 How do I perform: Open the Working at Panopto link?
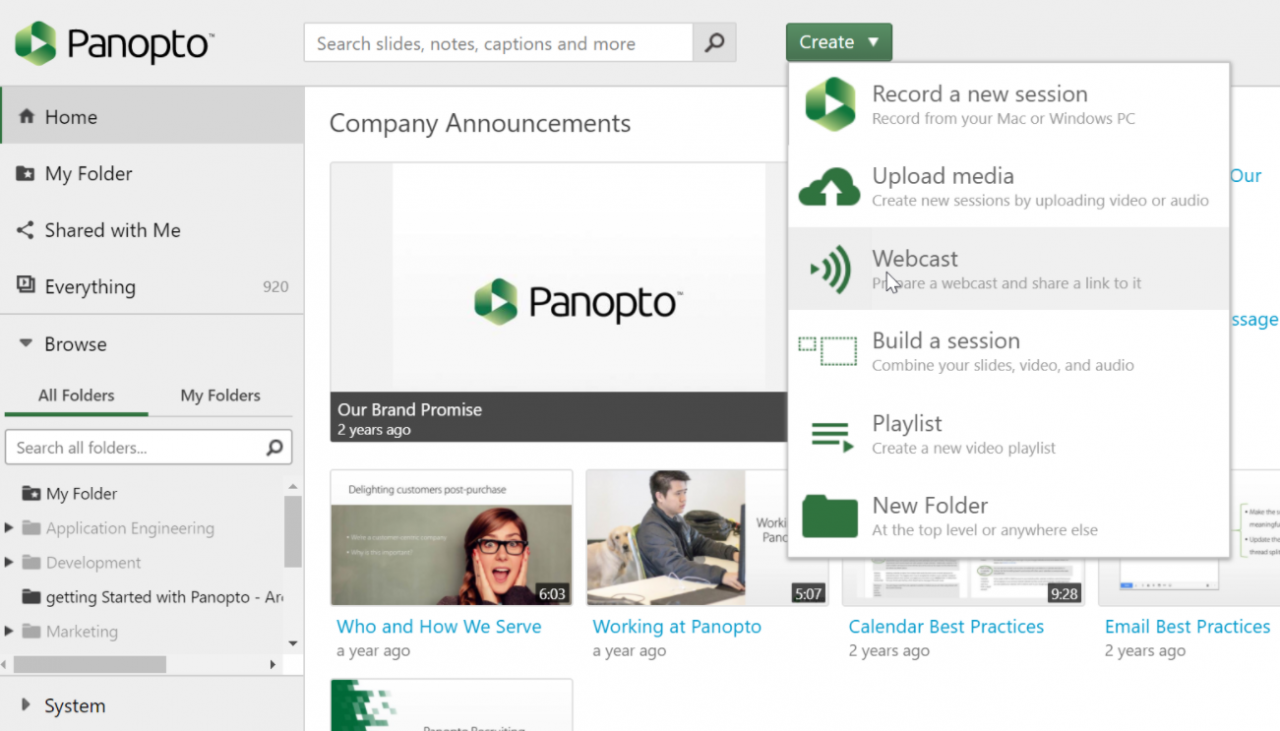click(677, 627)
